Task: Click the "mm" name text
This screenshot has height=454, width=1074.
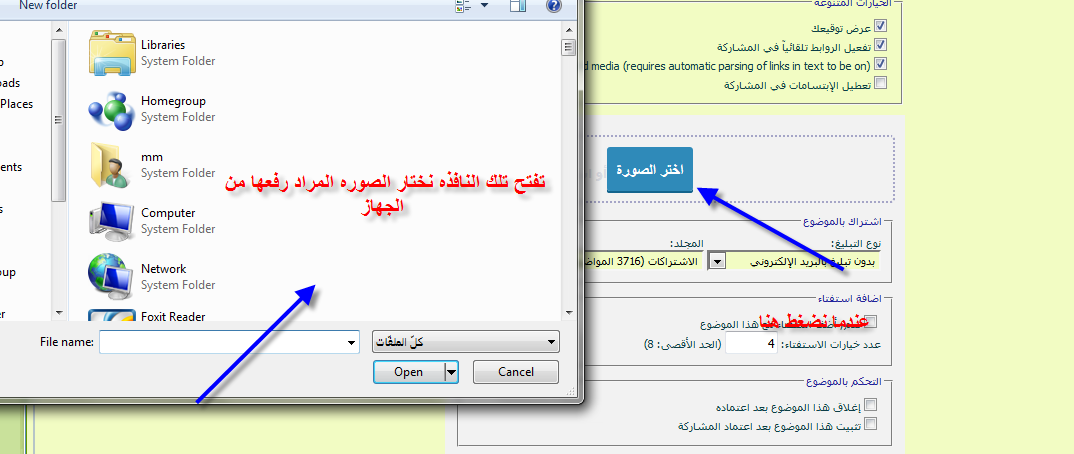Action: pyautogui.click(x=152, y=157)
